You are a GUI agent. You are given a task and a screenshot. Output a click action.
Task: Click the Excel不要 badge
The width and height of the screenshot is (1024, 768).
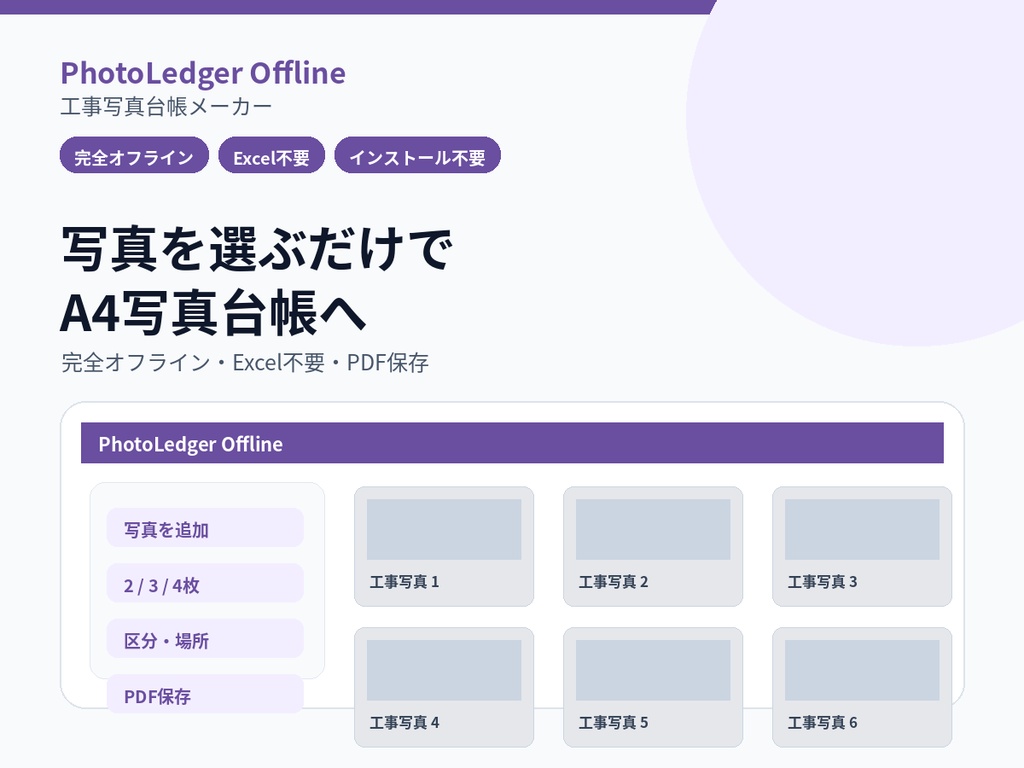click(271, 155)
